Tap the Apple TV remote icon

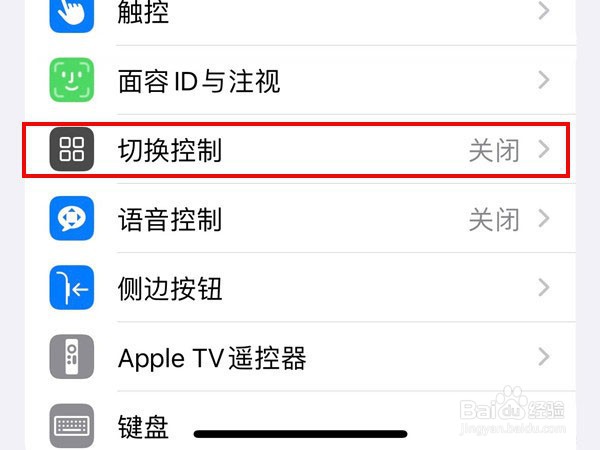click(72, 357)
